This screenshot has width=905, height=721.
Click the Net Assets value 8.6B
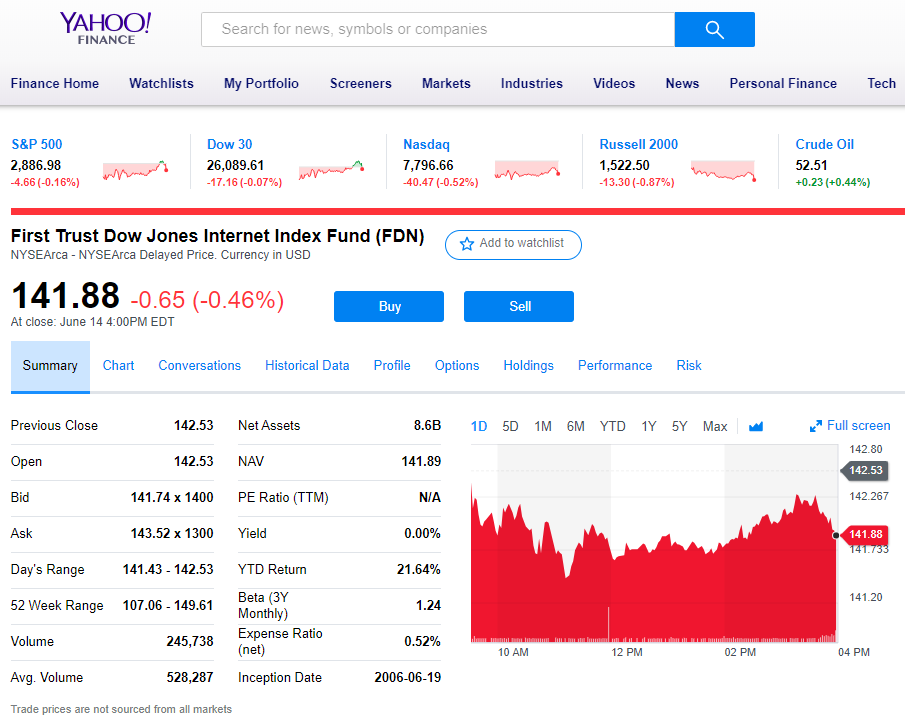427,425
